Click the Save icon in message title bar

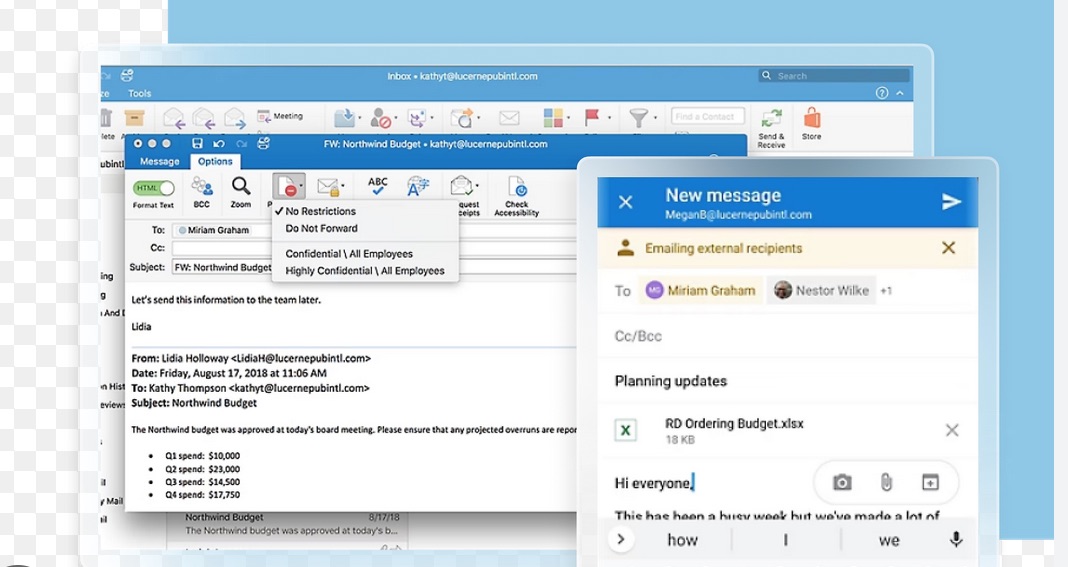point(197,144)
